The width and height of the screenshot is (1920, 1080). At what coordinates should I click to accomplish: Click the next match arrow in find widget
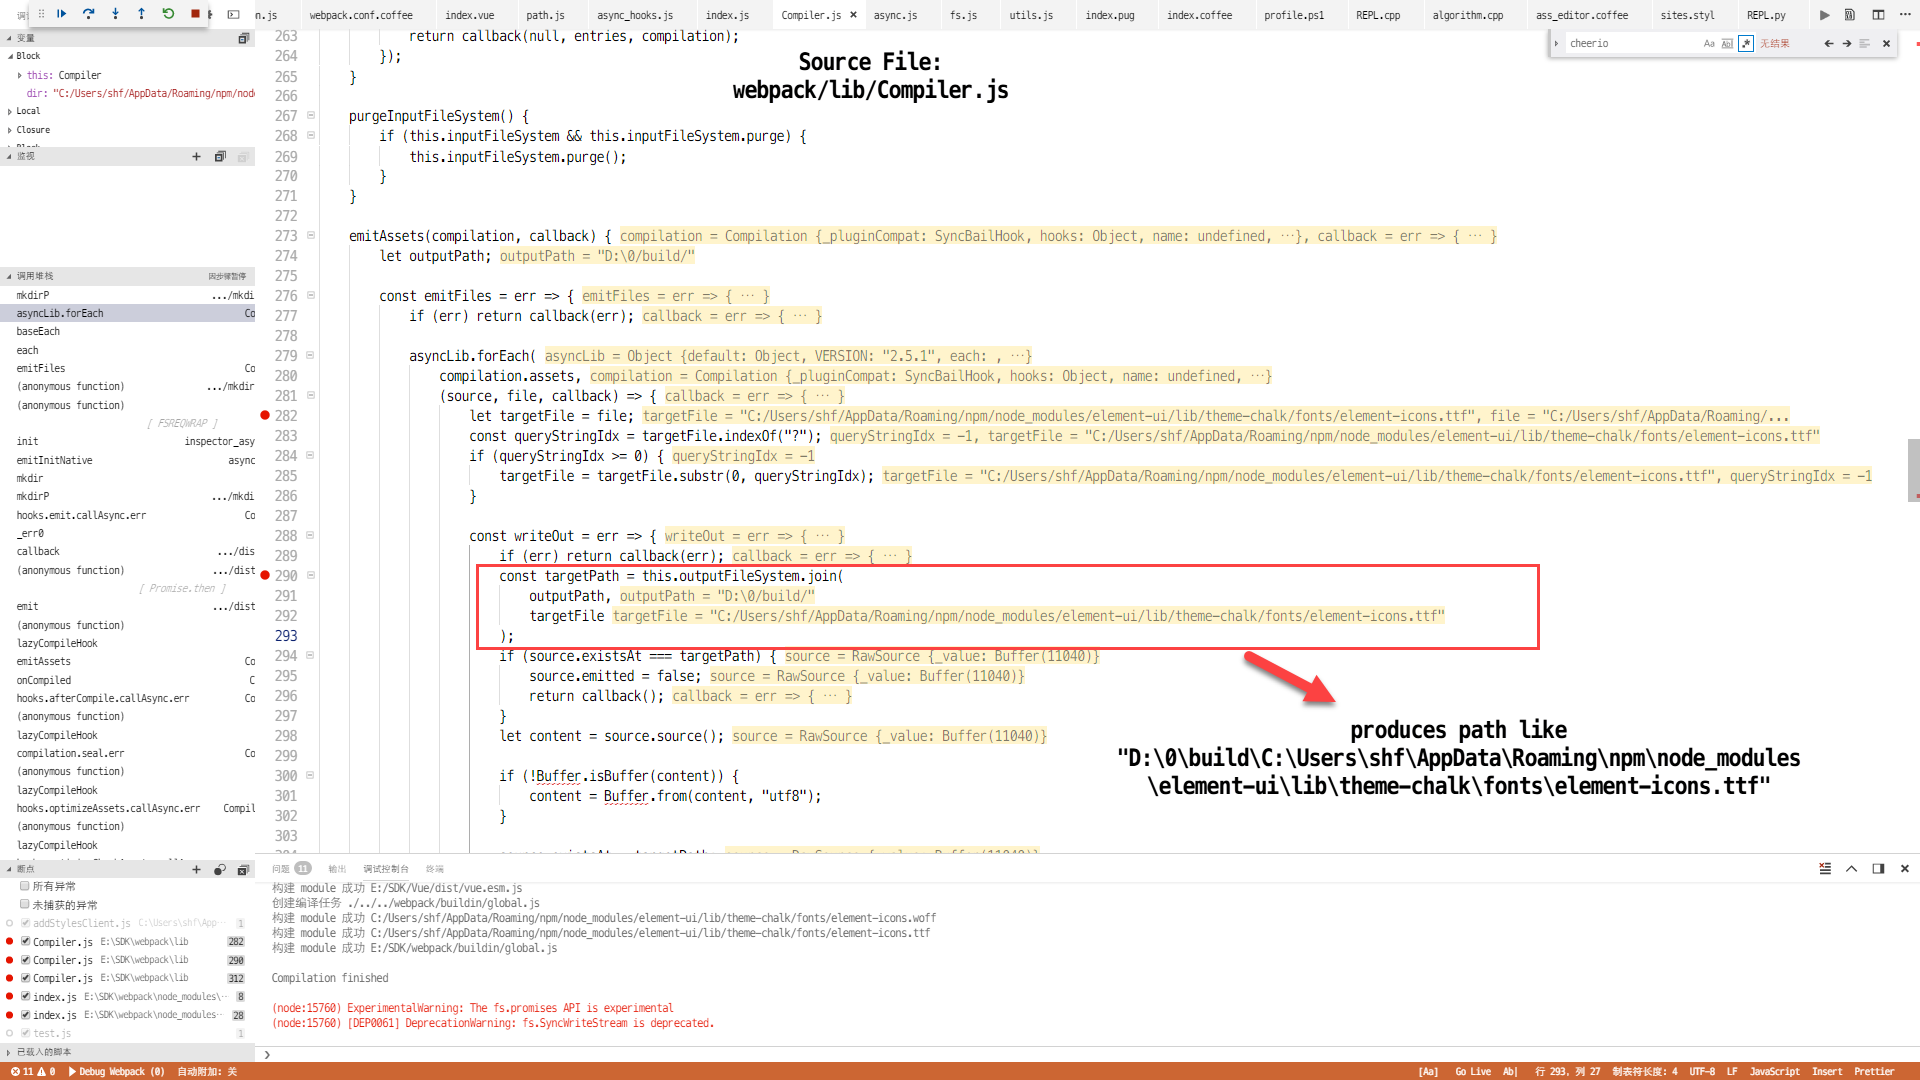tap(1846, 43)
